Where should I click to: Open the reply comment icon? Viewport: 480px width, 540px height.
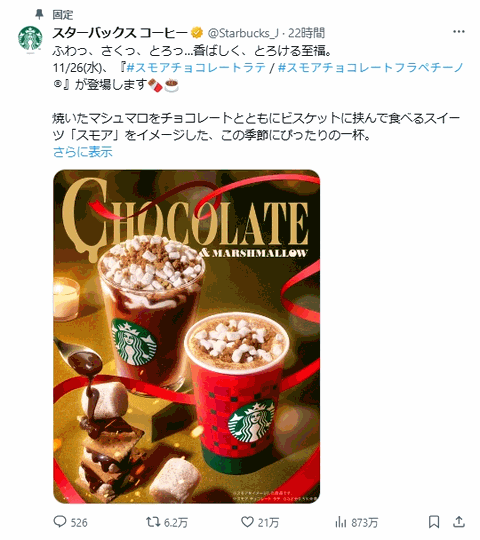click(x=60, y=522)
